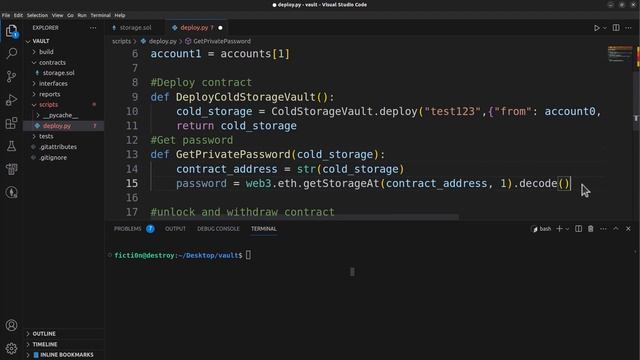640x360 pixels.
Task: Expand the tests folder
Action: pyautogui.click(x=63, y=136)
